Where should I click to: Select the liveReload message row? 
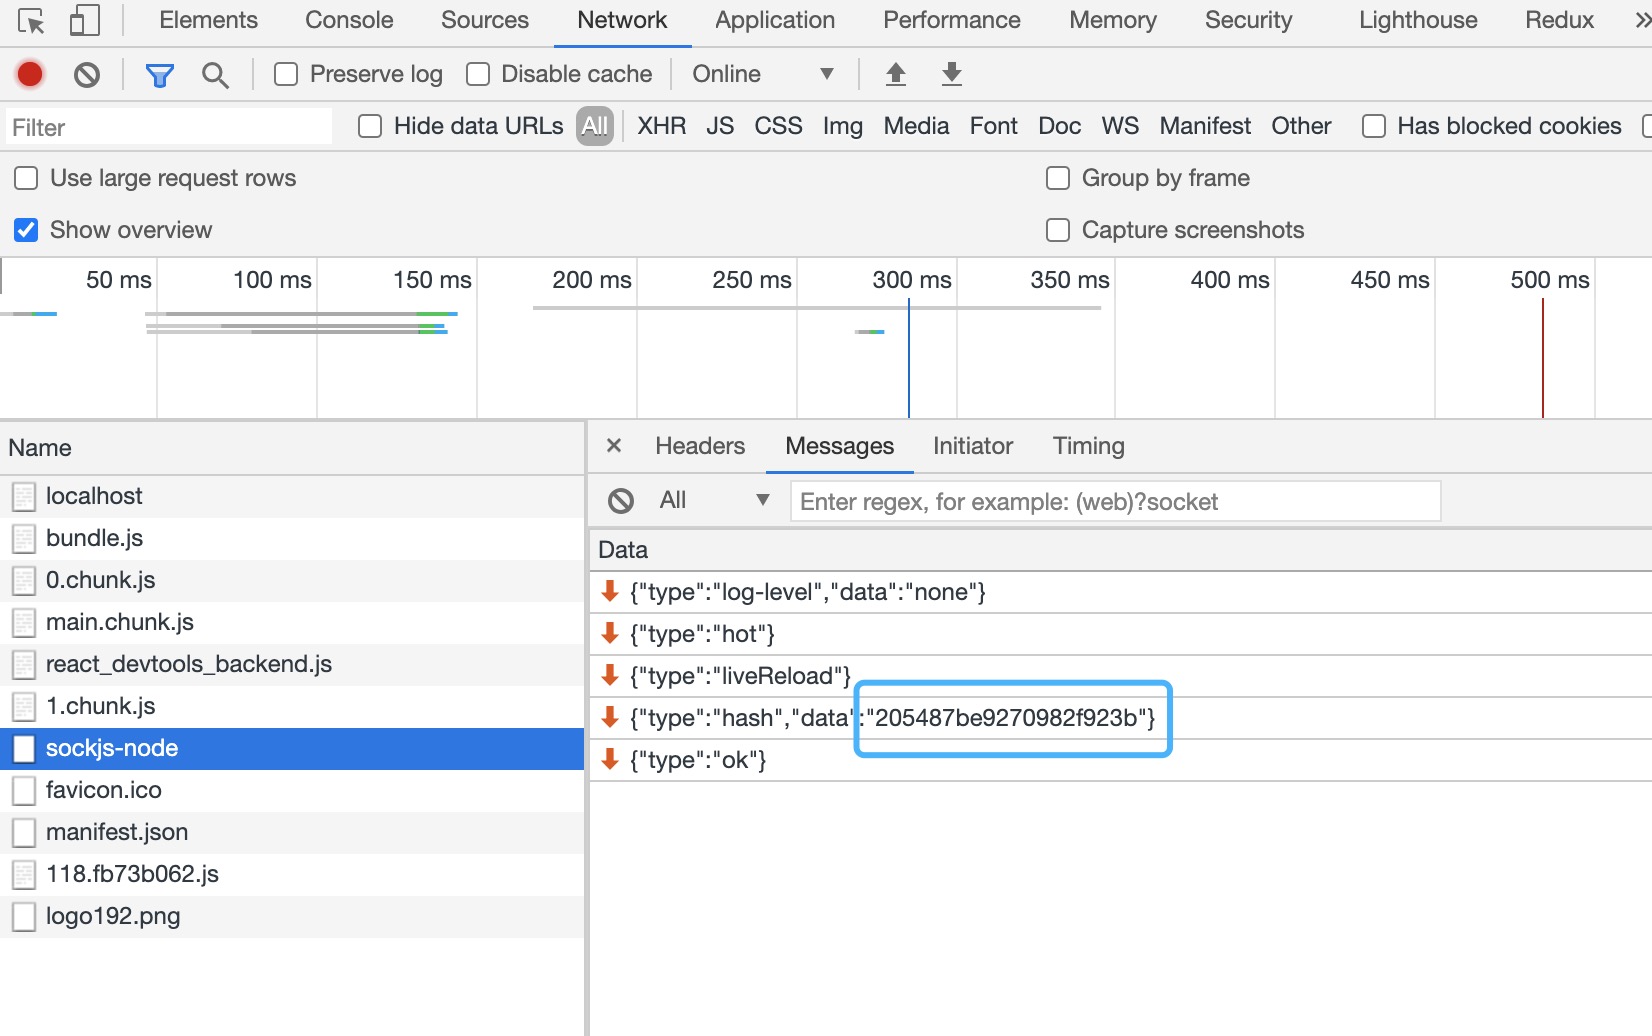pos(1120,676)
